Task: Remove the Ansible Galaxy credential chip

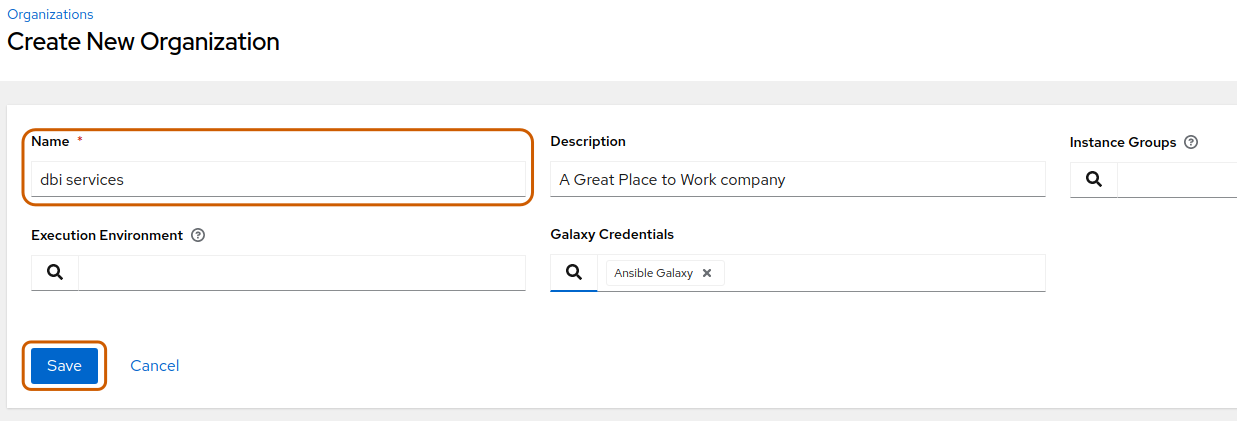Action: (x=707, y=273)
